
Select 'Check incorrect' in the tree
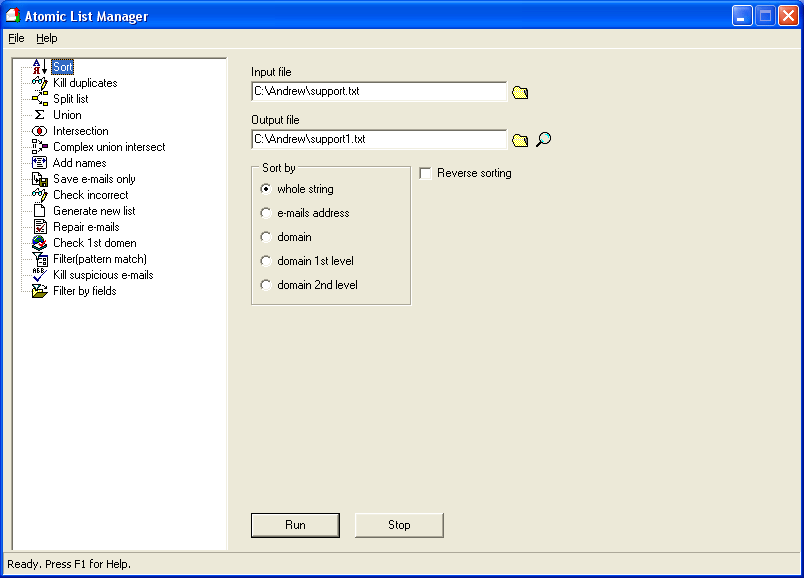[91, 195]
